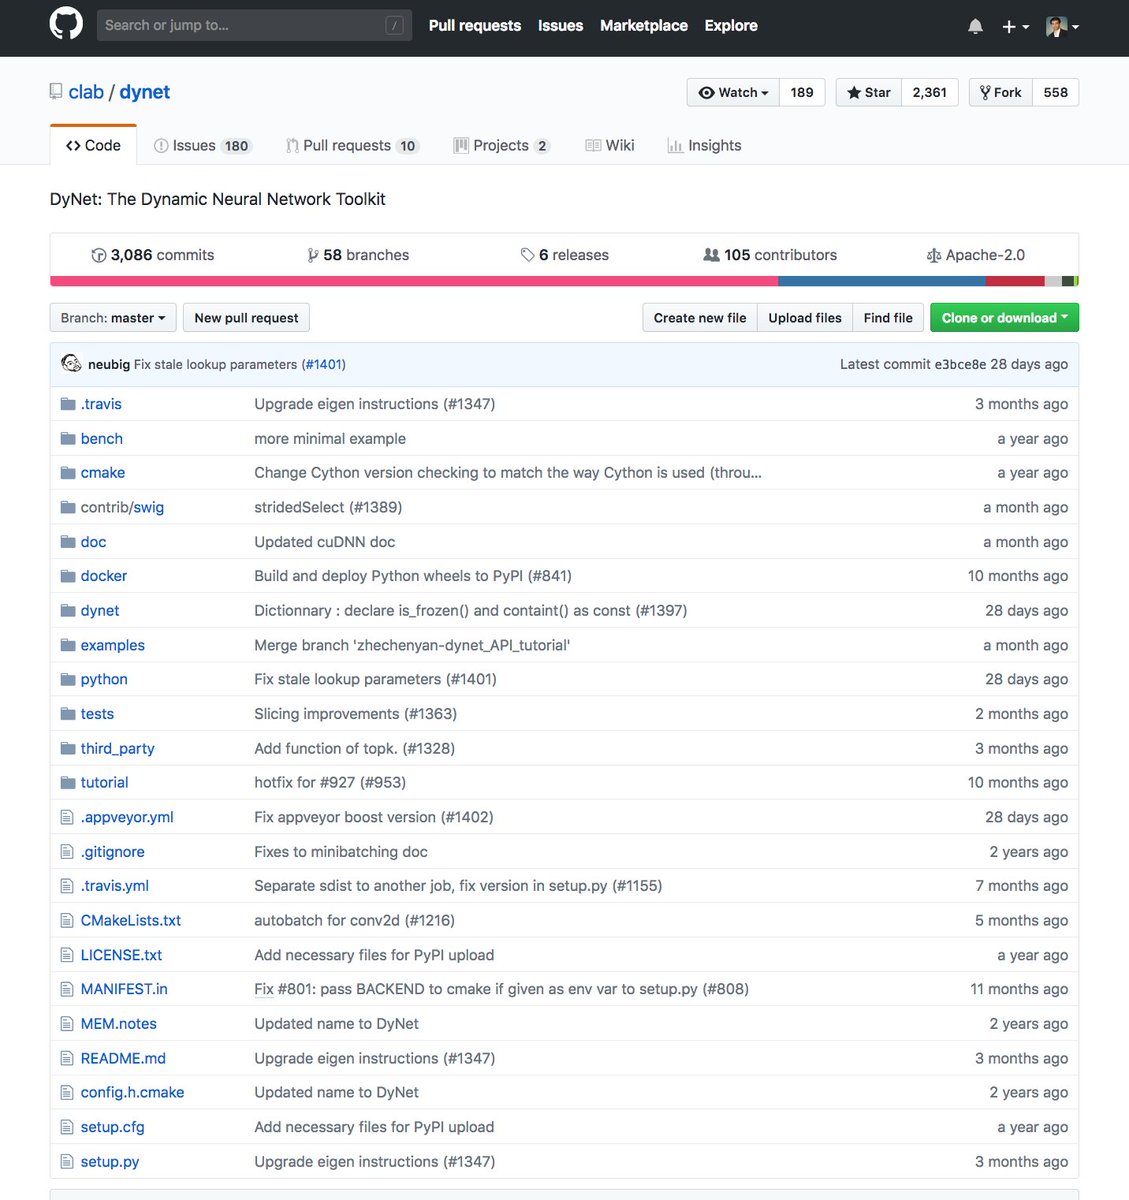Open the notifications bell

tap(976, 26)
